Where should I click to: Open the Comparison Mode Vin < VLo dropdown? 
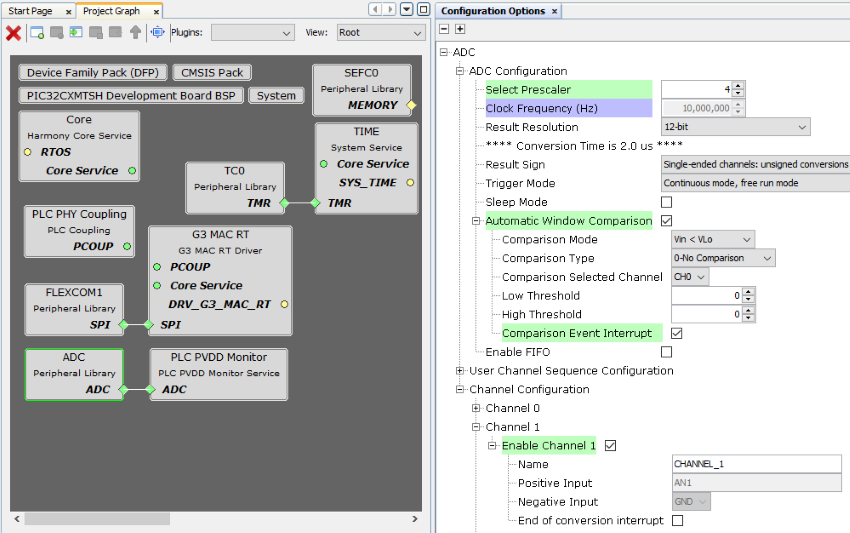712,240
